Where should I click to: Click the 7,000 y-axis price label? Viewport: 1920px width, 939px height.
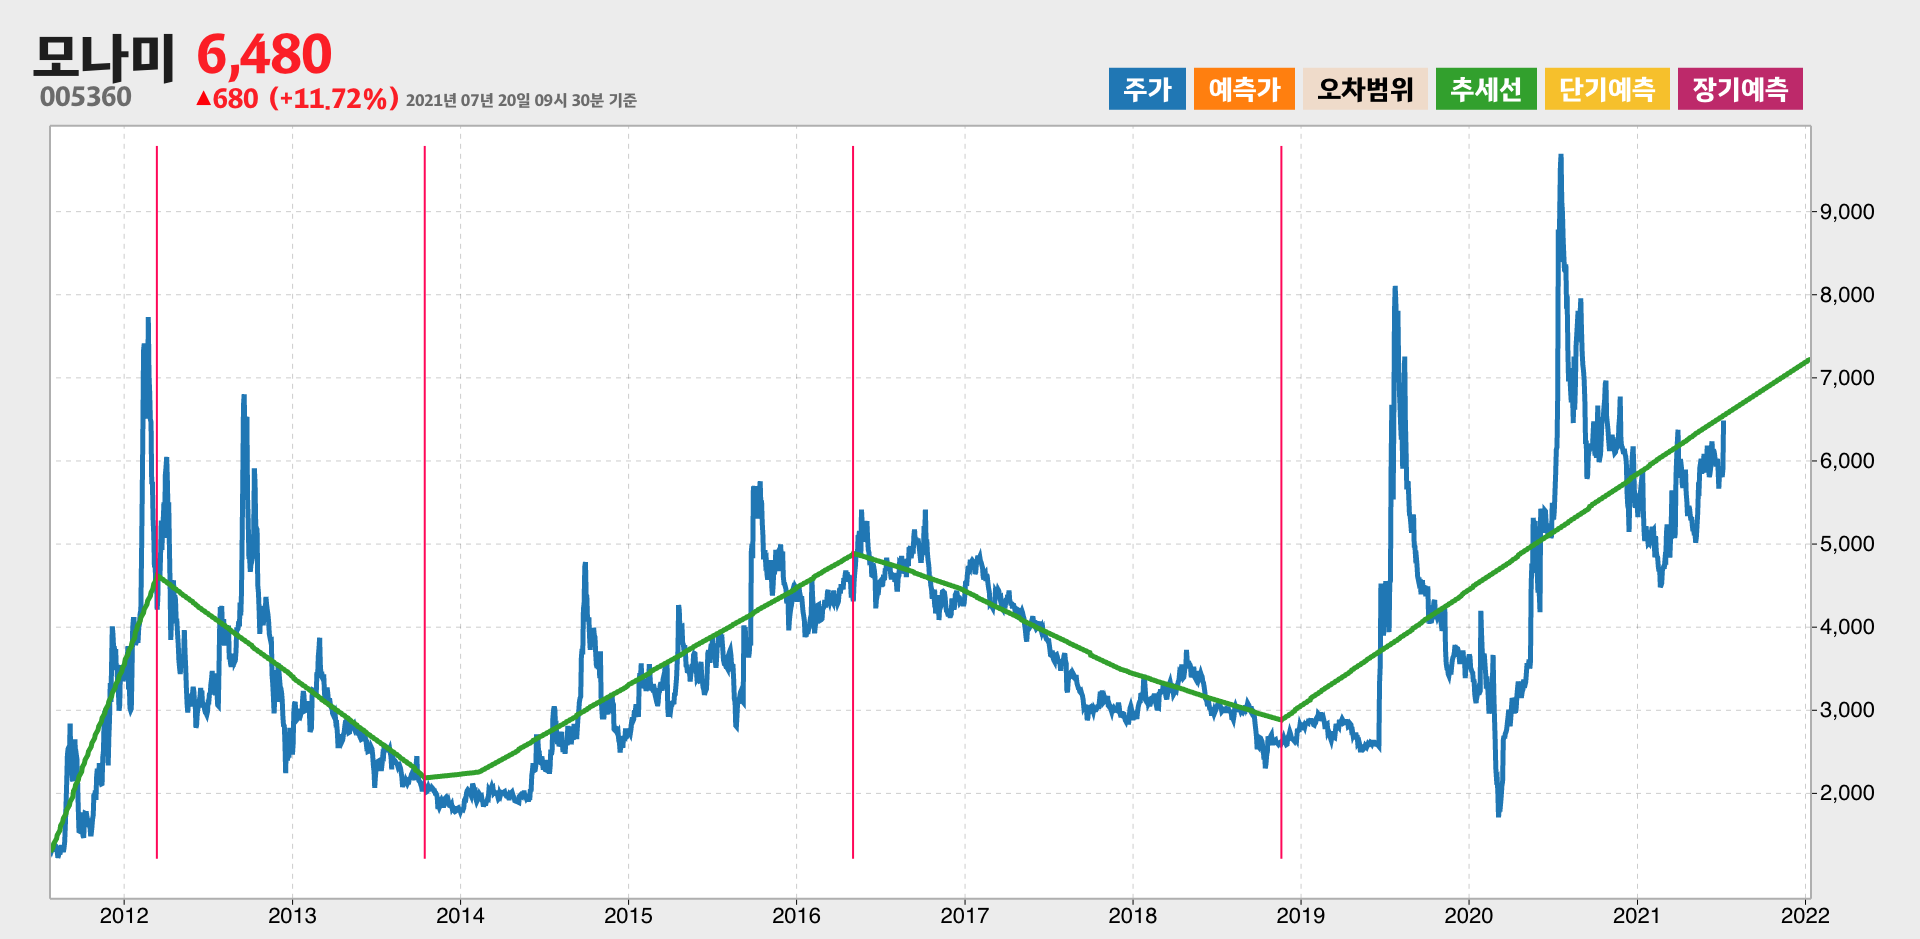1847,378
